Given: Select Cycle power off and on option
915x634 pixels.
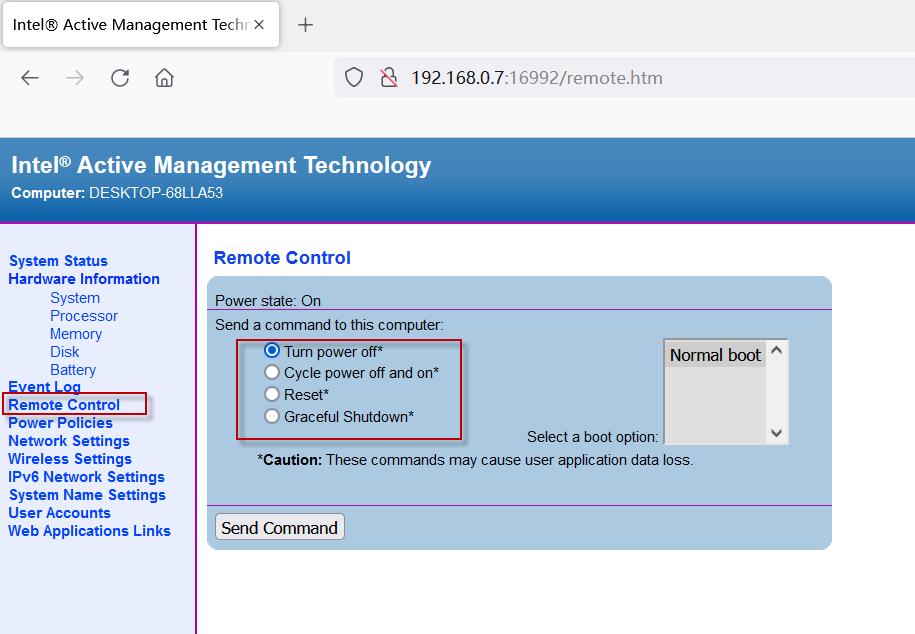Looking at the screenshot, I should tap(272, 373).
